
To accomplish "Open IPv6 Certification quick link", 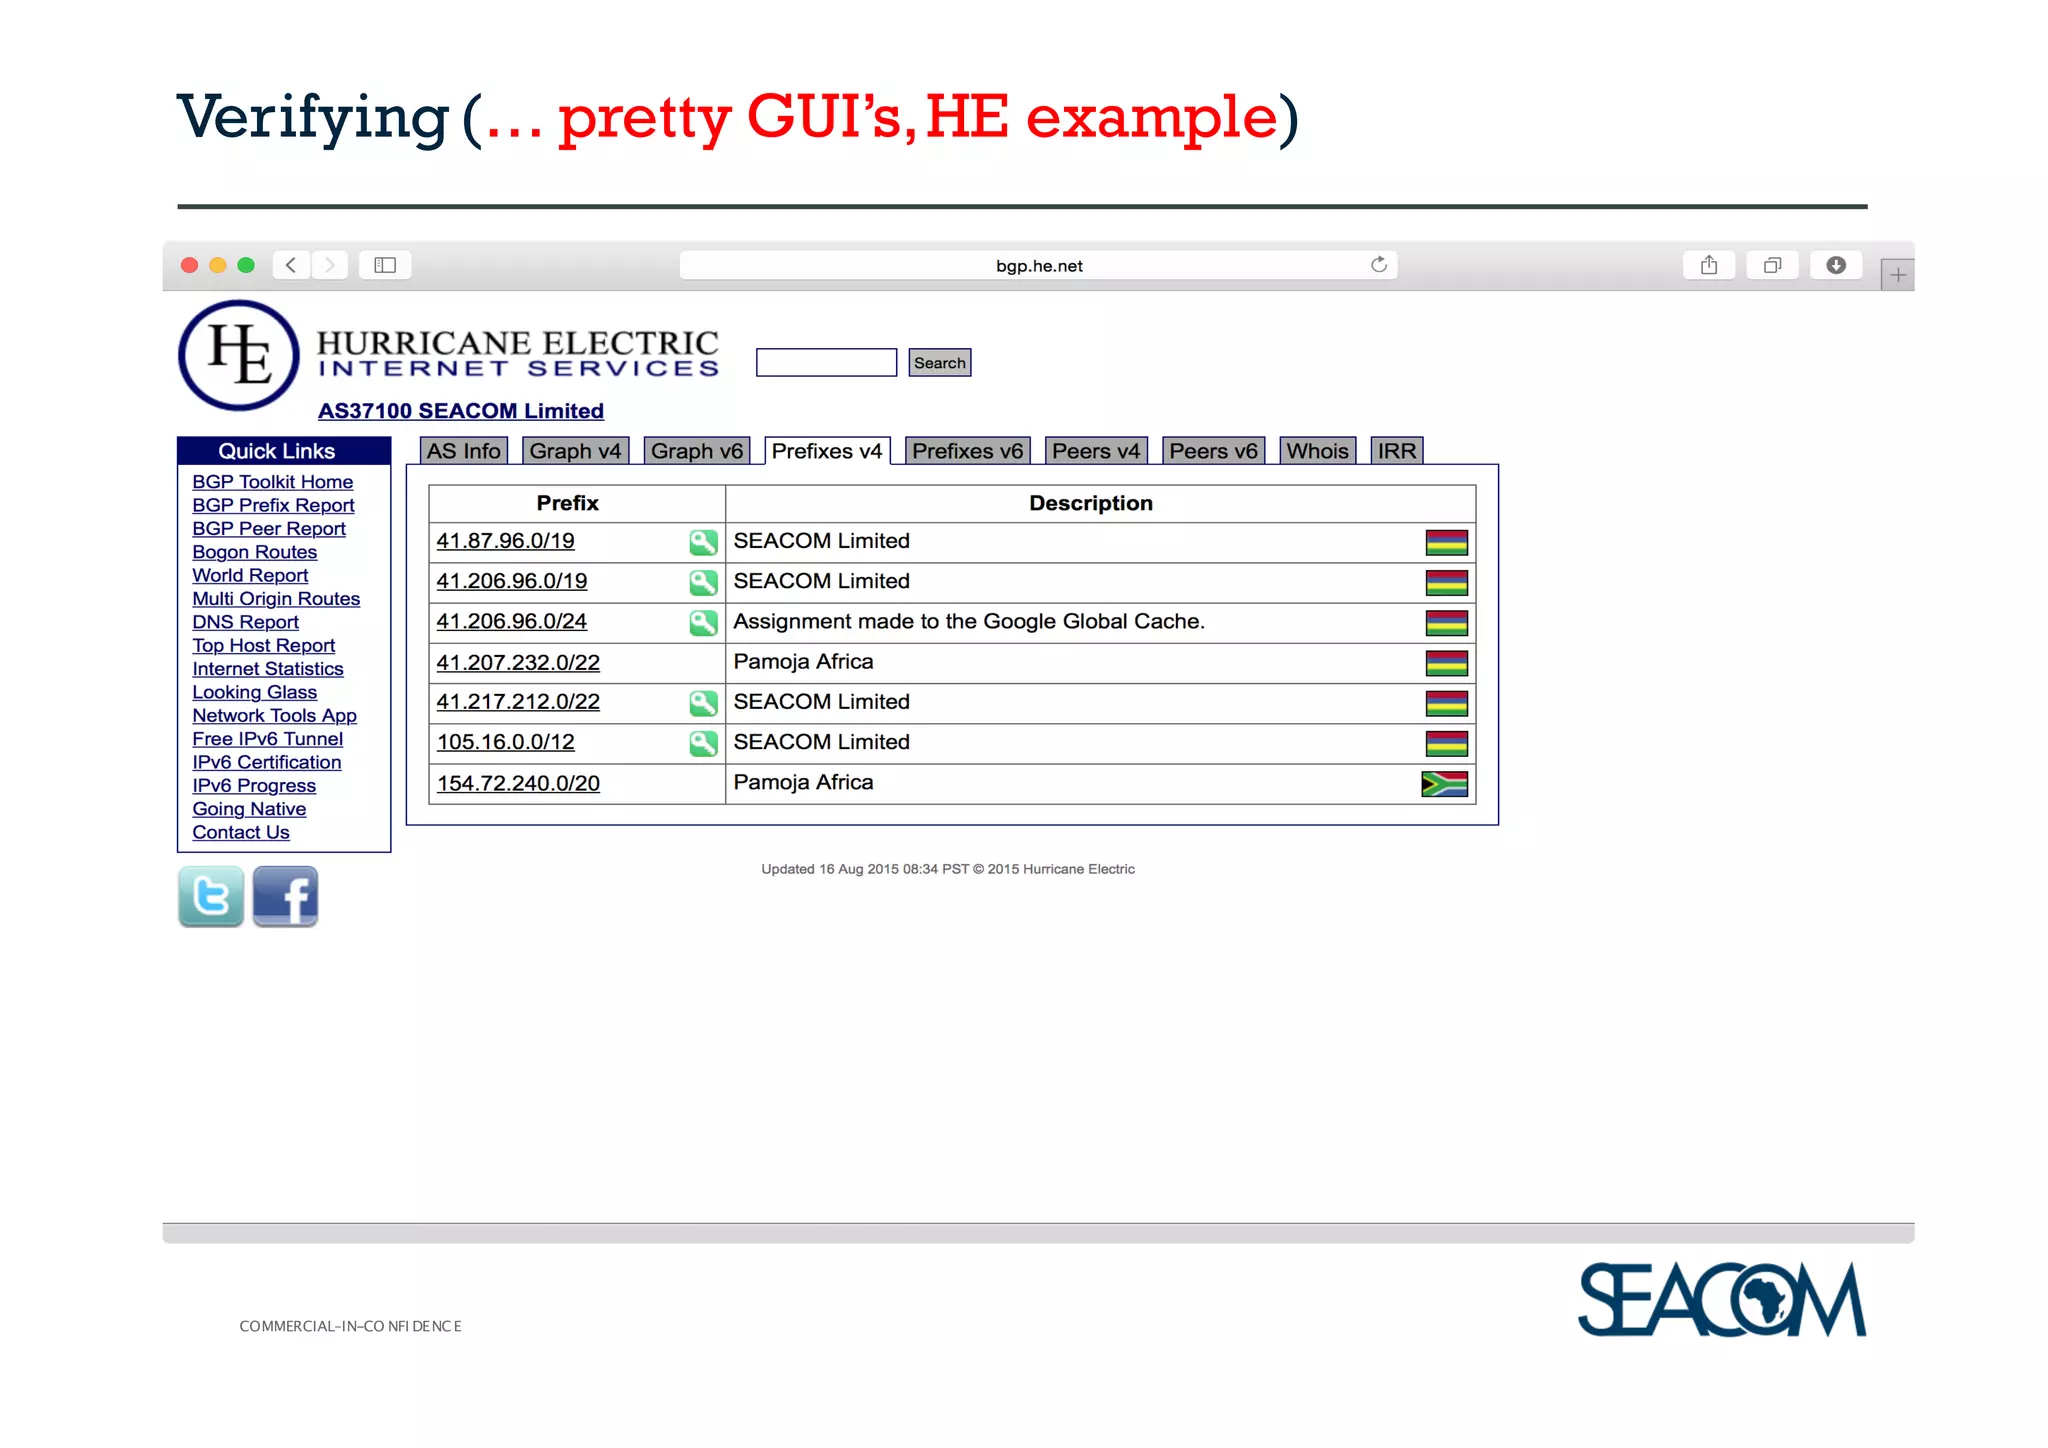I will [267, 762].
